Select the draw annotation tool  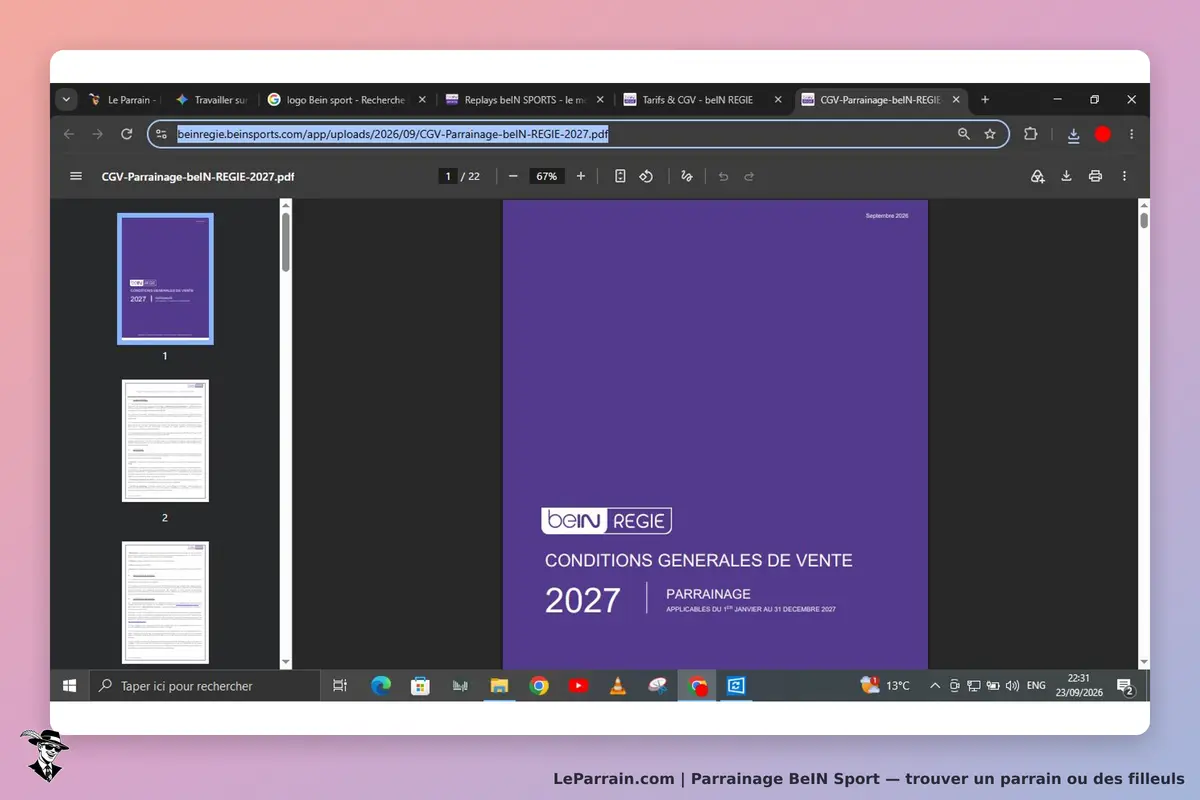point(687,176)
